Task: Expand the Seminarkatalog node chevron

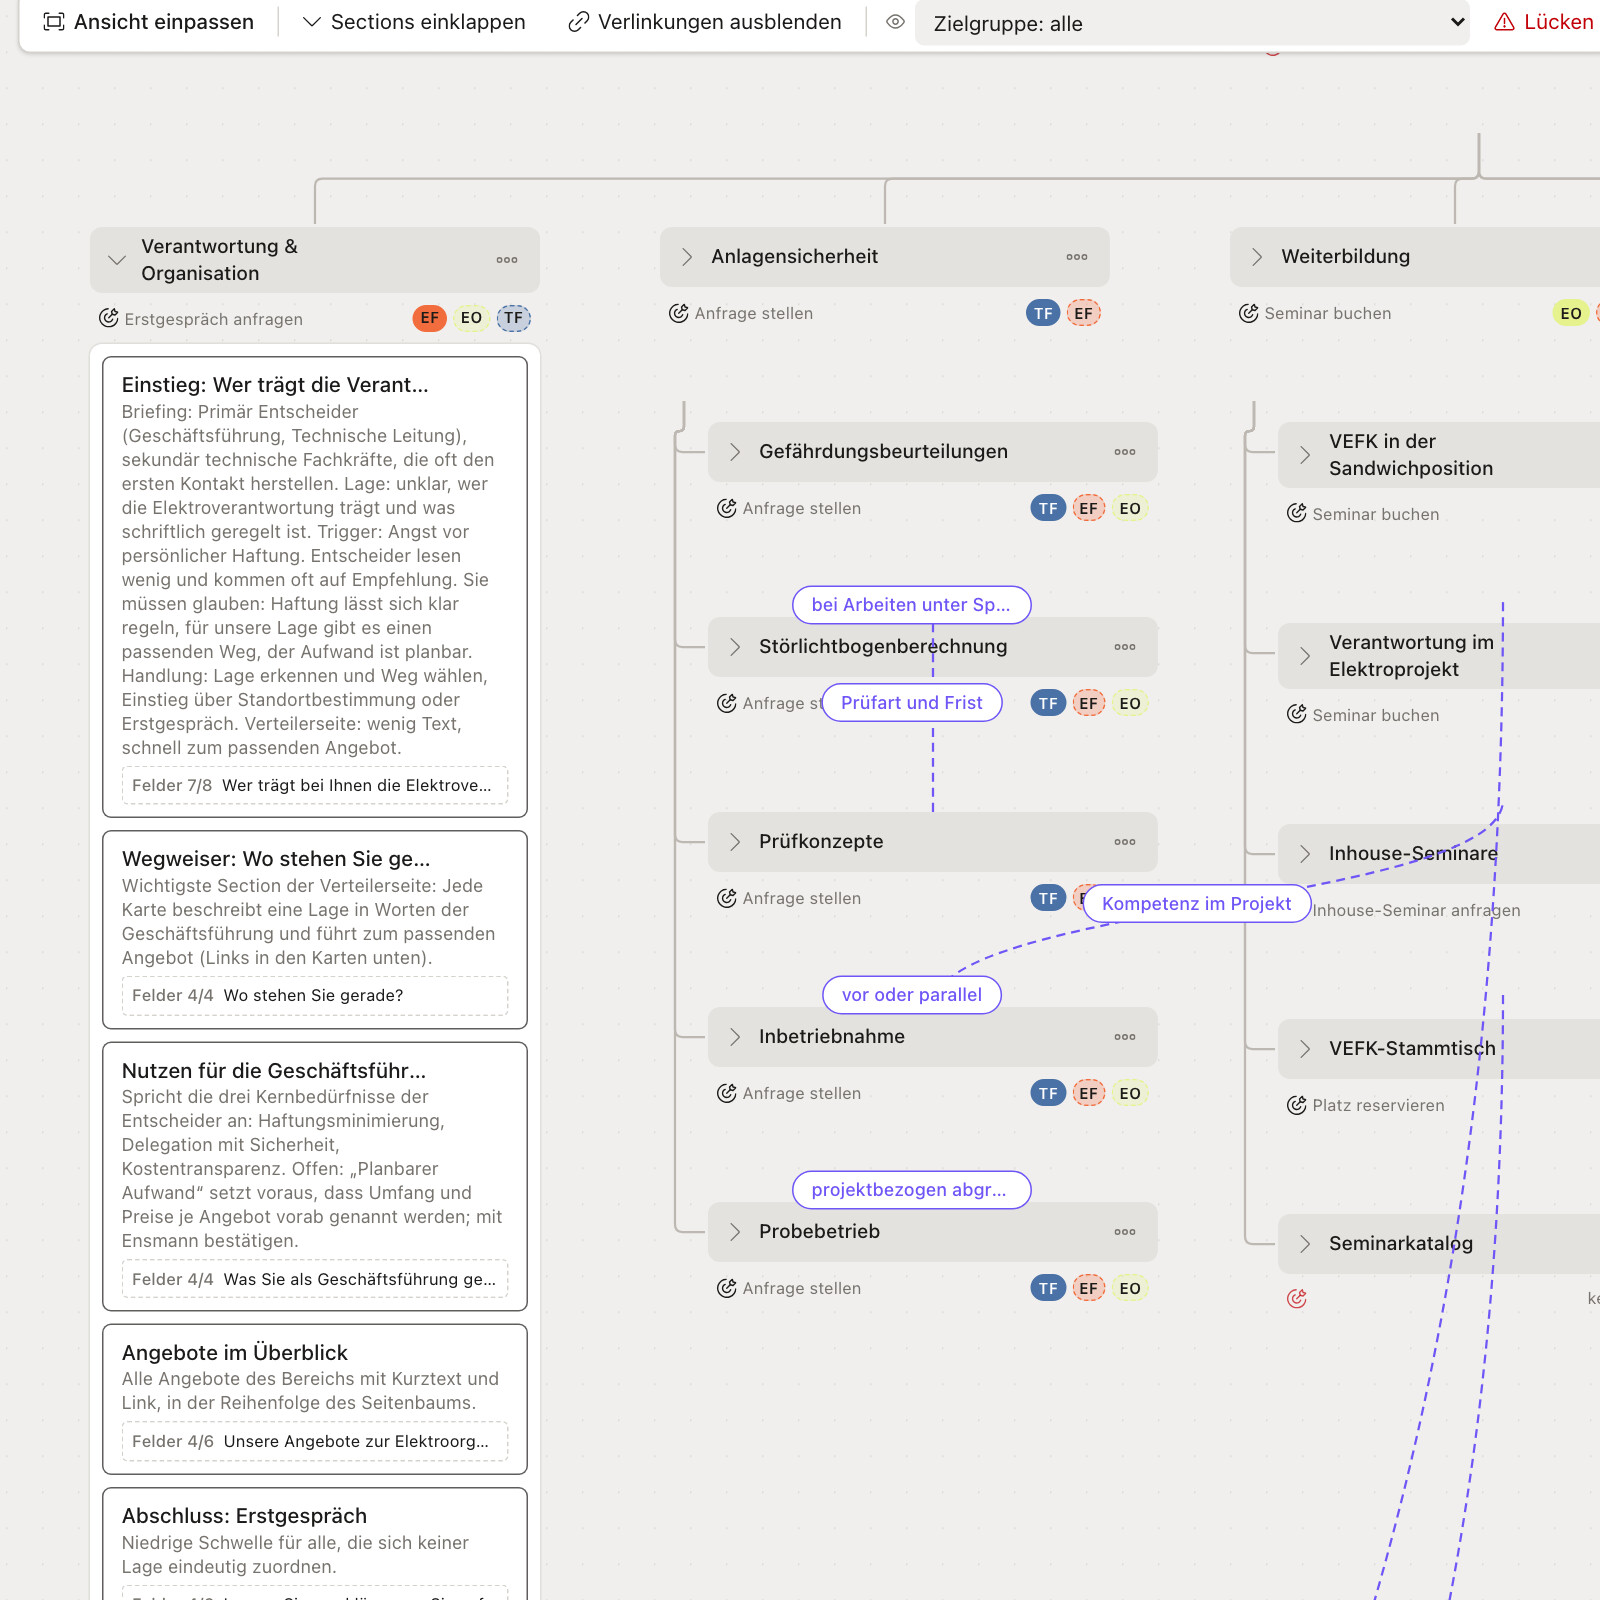Action: coord(1305,1244)
